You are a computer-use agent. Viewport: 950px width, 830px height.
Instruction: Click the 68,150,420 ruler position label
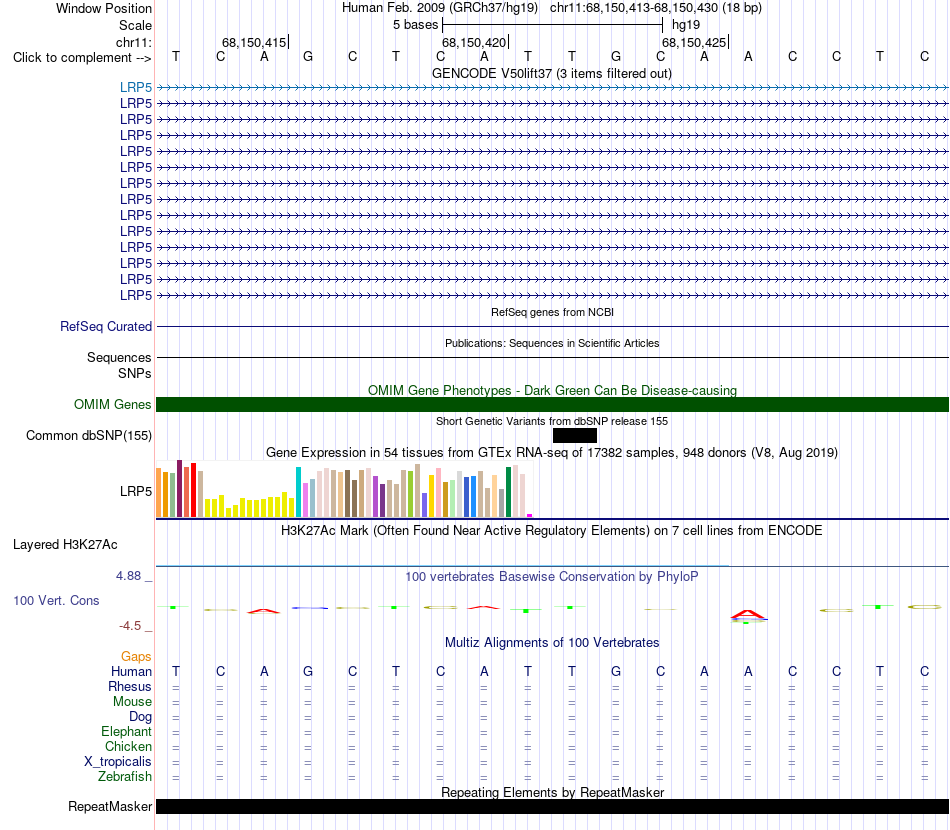click(x=474, y=42)
